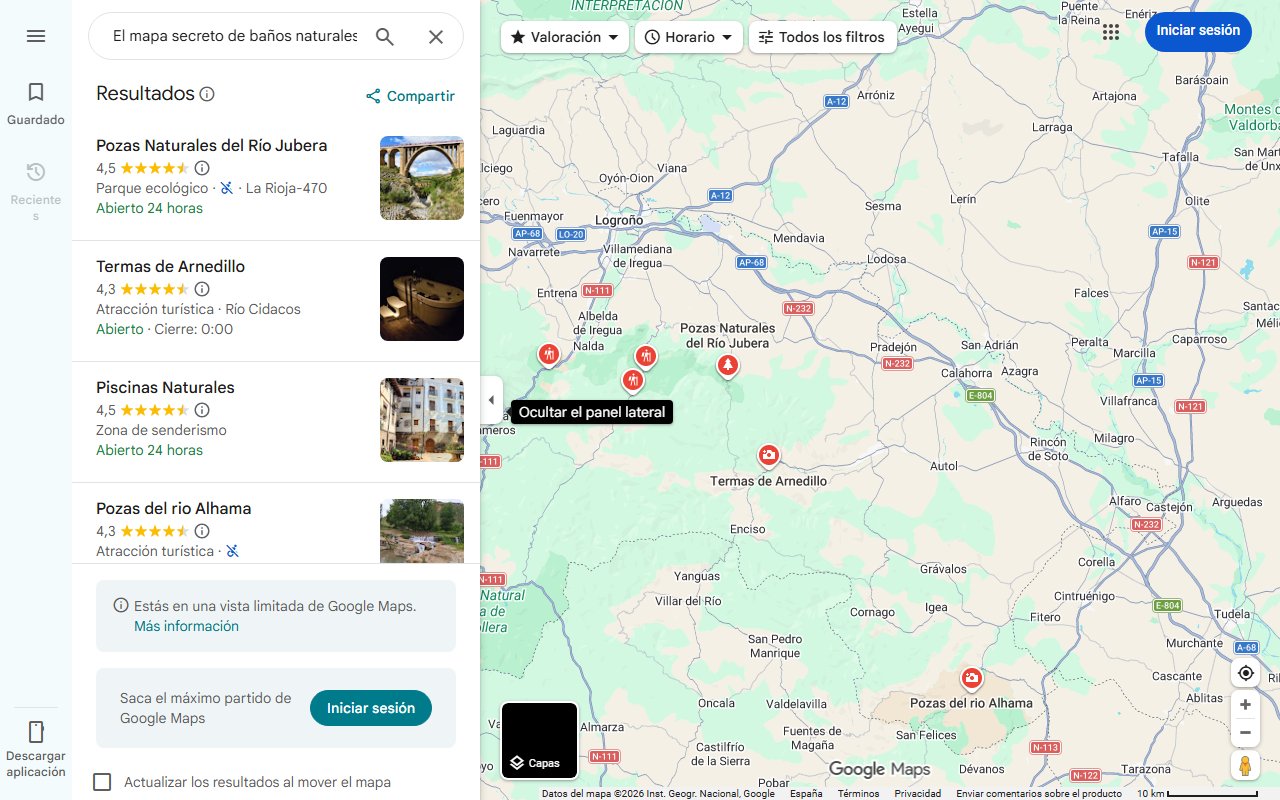
Task: Open the Capas map layers selector
Action: tap(539, 740)
